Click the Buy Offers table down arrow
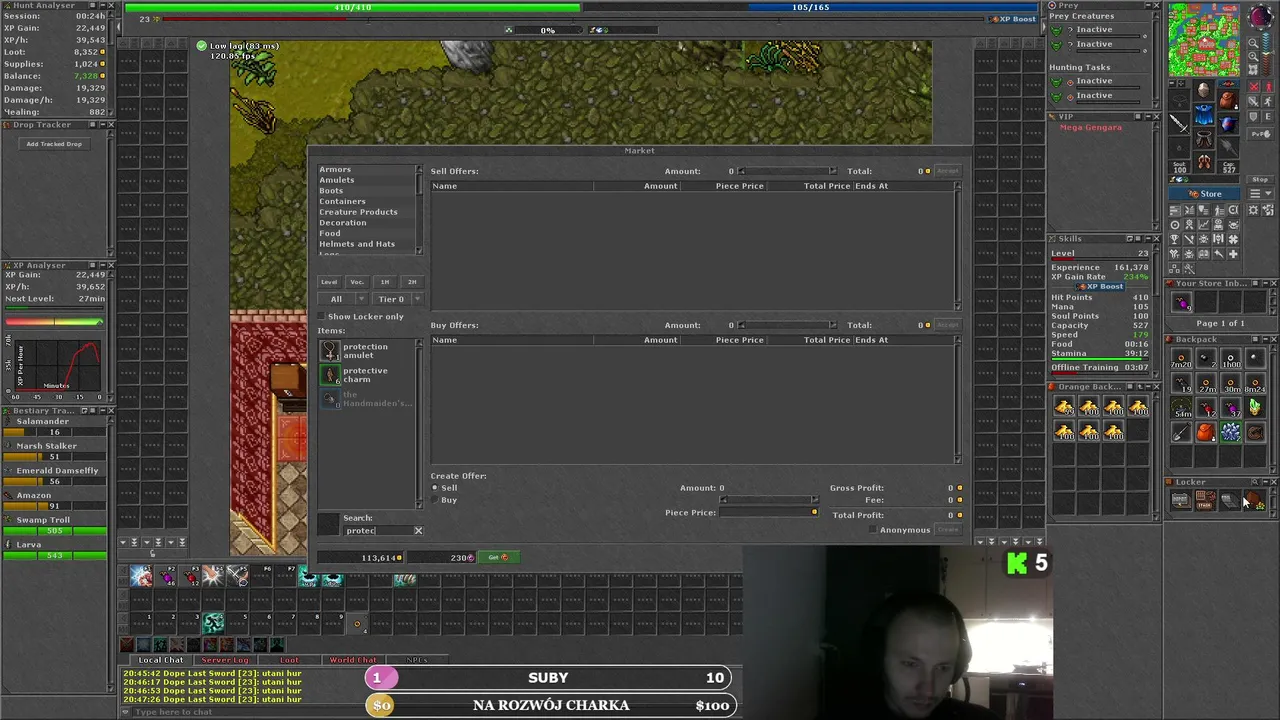 [x=958, y=460]
